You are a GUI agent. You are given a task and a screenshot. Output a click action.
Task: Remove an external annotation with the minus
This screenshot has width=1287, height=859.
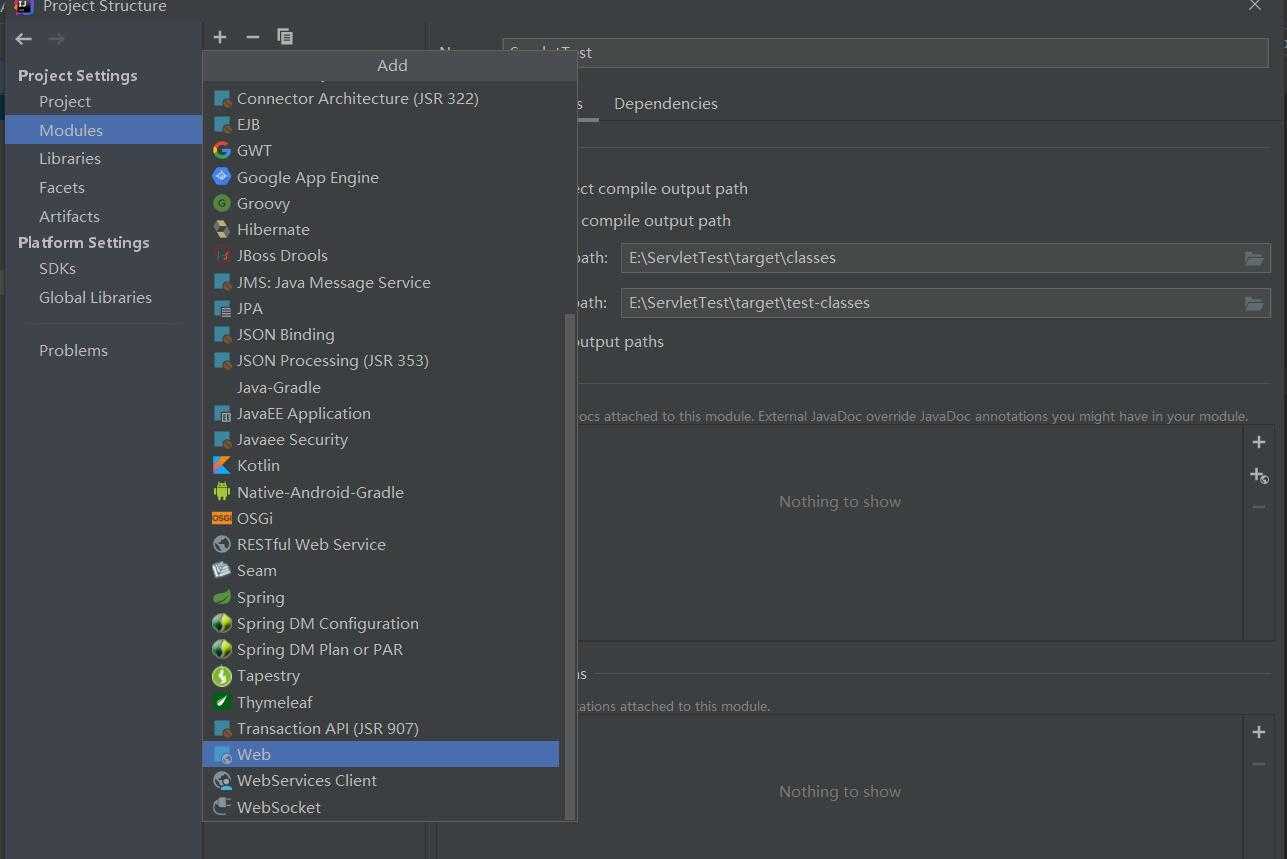(x=1259, y=764)
